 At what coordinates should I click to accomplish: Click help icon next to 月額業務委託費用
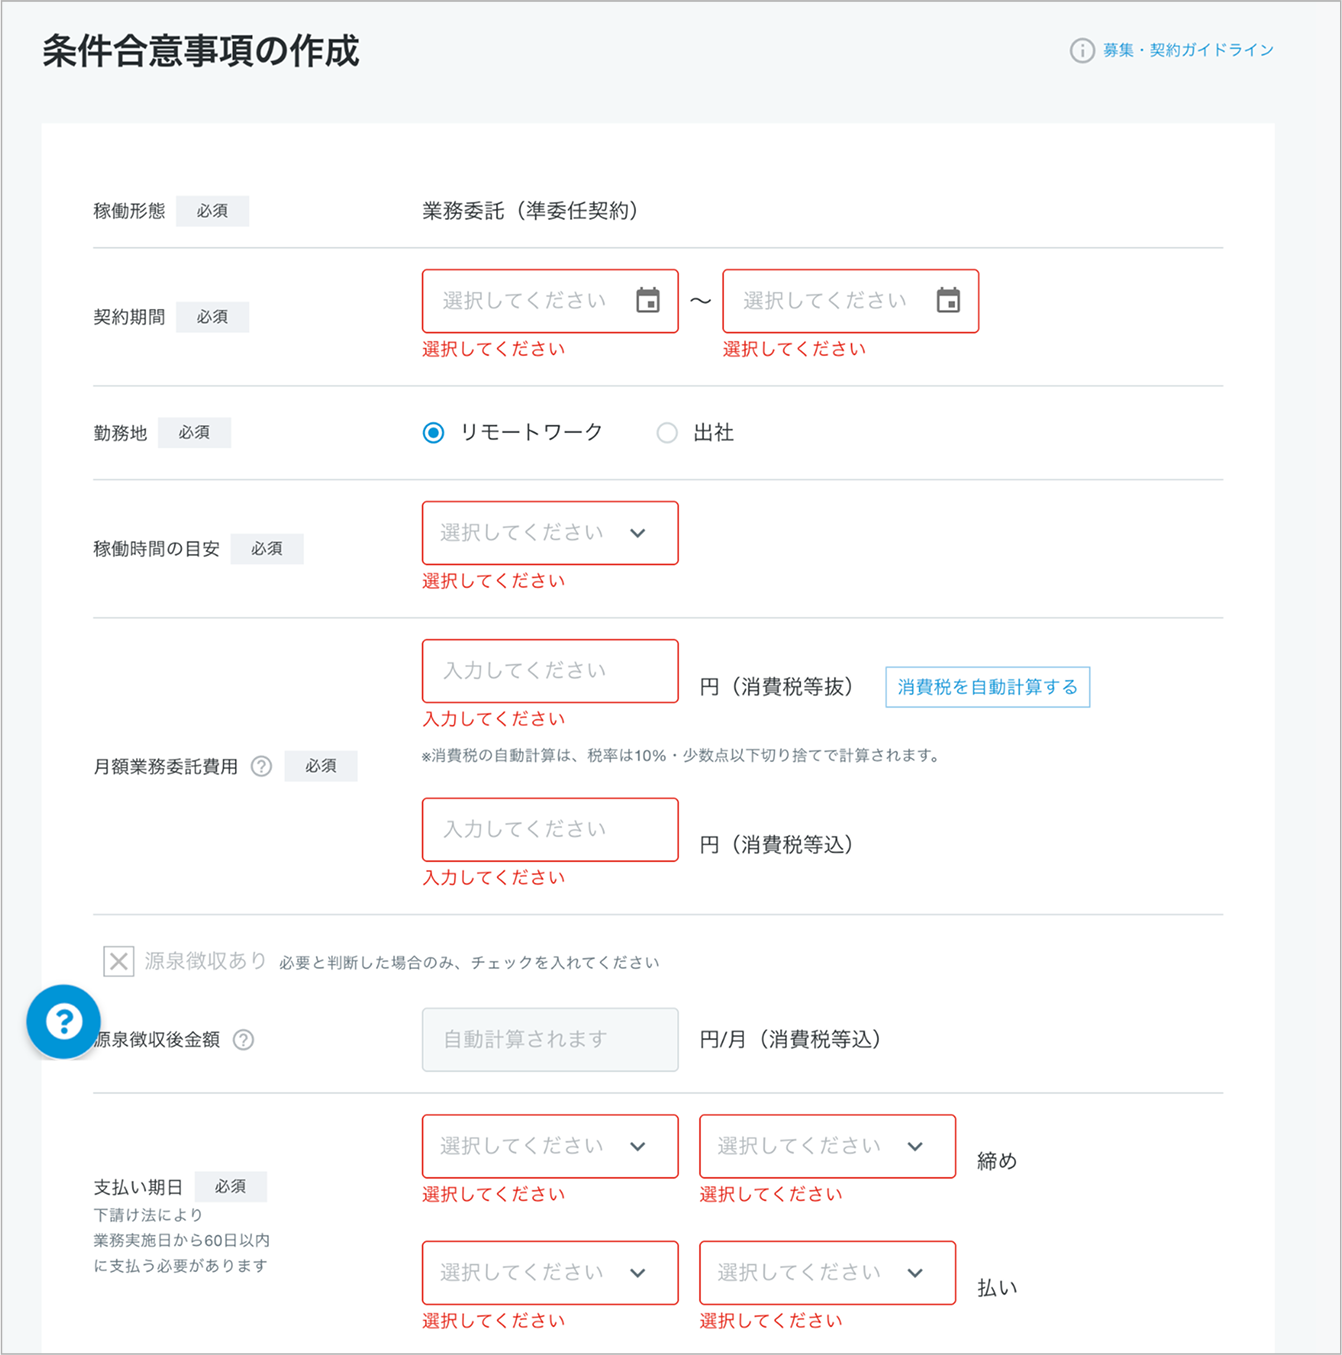point(261,766)
